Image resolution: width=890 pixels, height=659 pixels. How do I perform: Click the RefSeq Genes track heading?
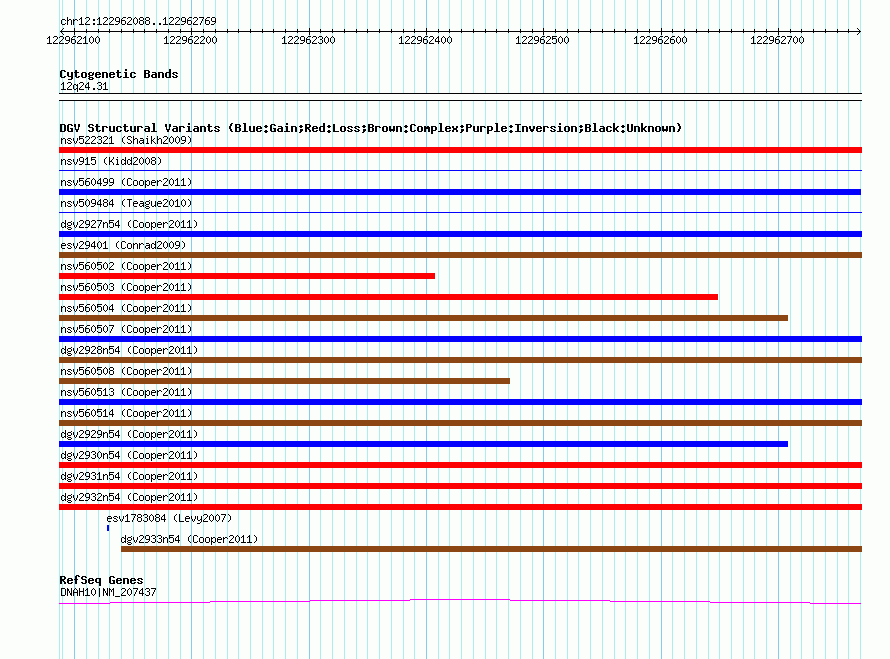pyautogui.click(x=101, y=580)
